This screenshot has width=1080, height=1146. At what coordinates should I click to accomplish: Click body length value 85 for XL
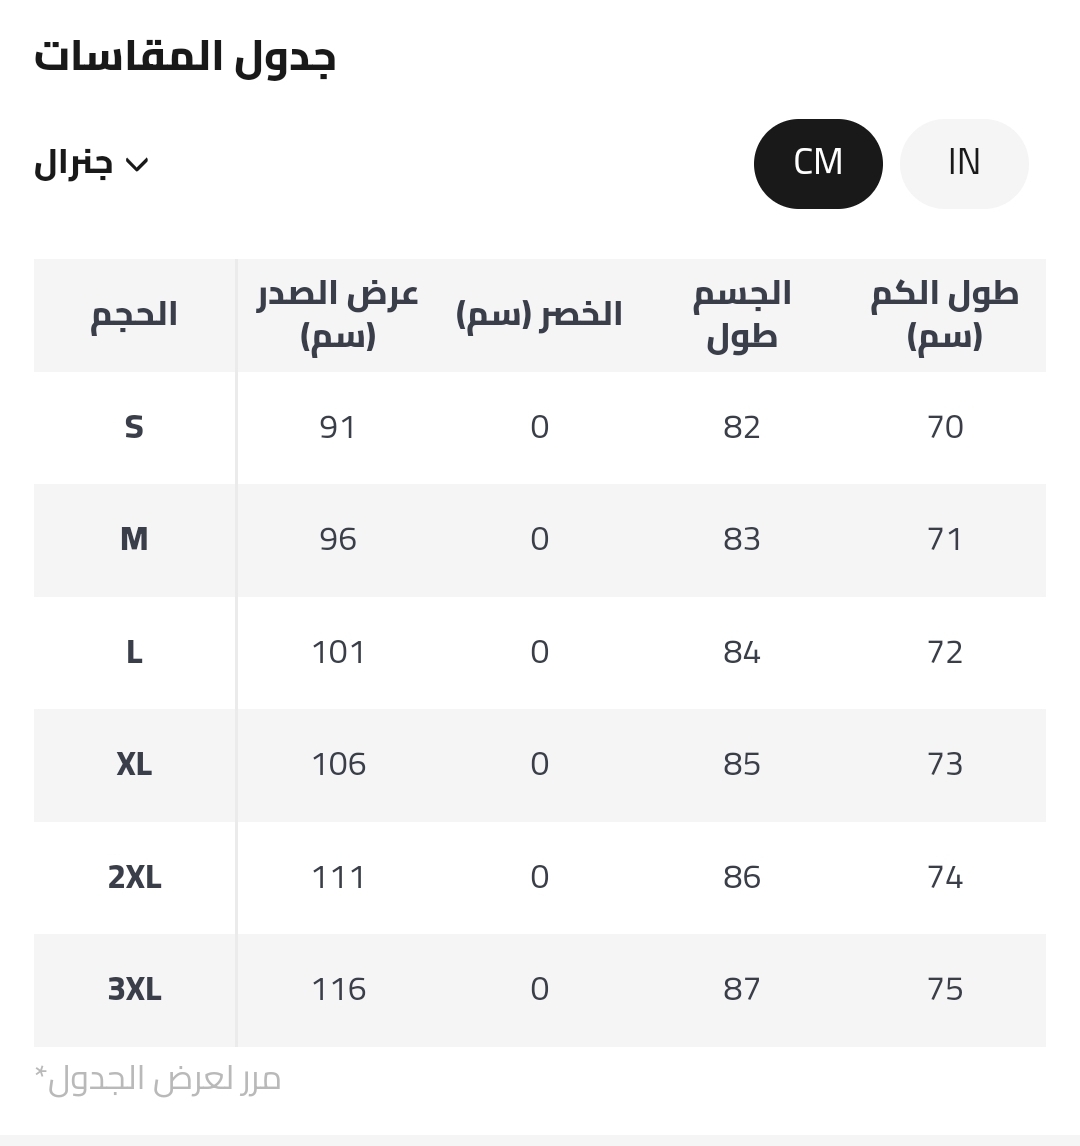tap(742, 764)
